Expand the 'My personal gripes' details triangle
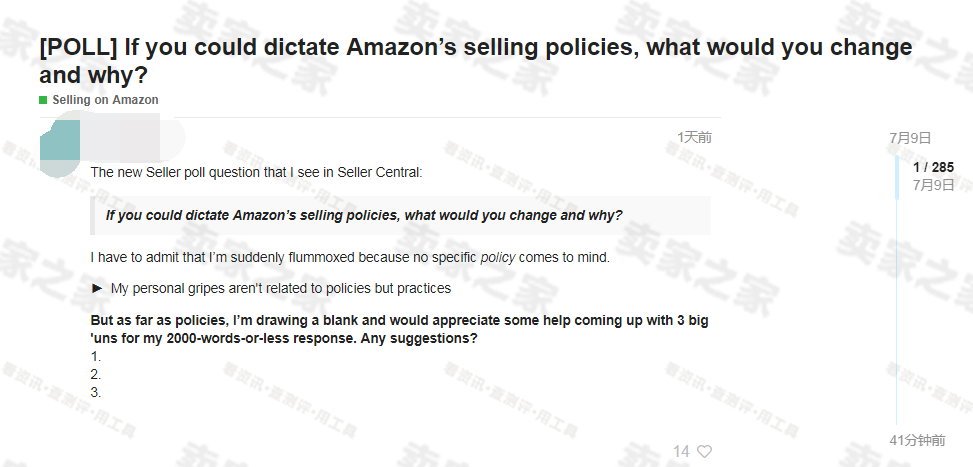 click(97, 288)
